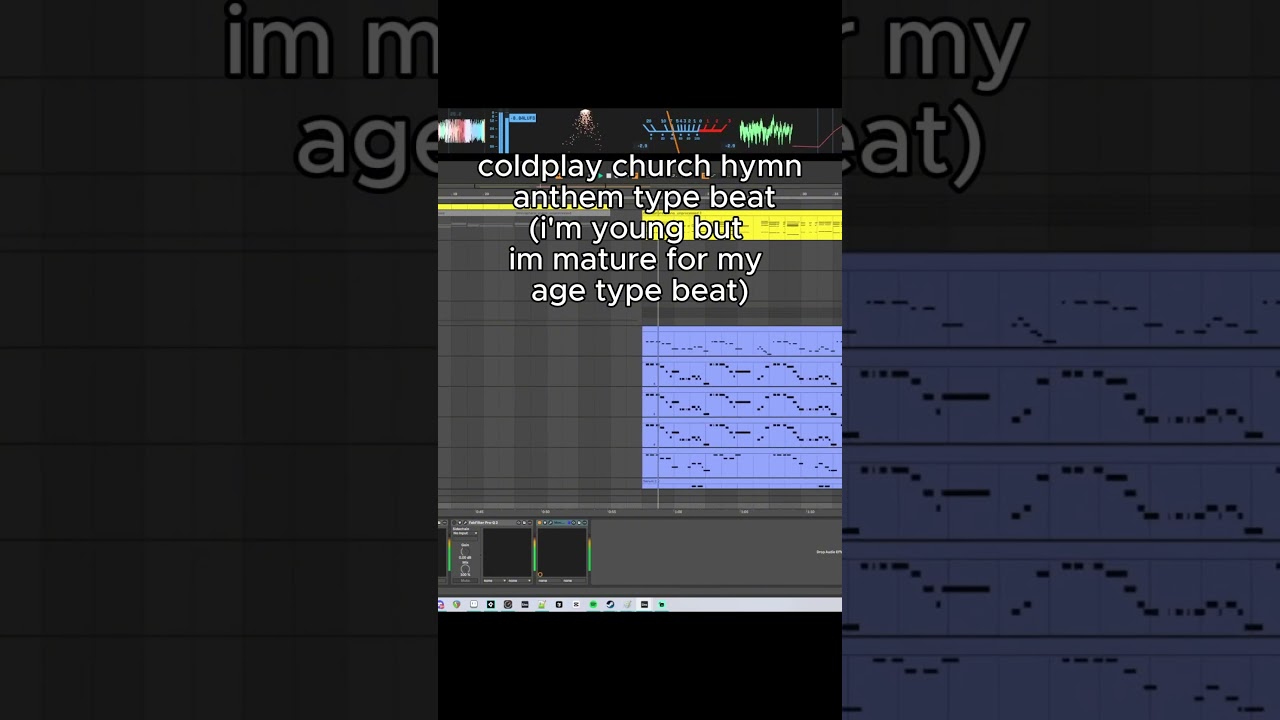Open CapCut from the taskbar
The height and width of the screenshot is (720, 1280).
(576, 604)
